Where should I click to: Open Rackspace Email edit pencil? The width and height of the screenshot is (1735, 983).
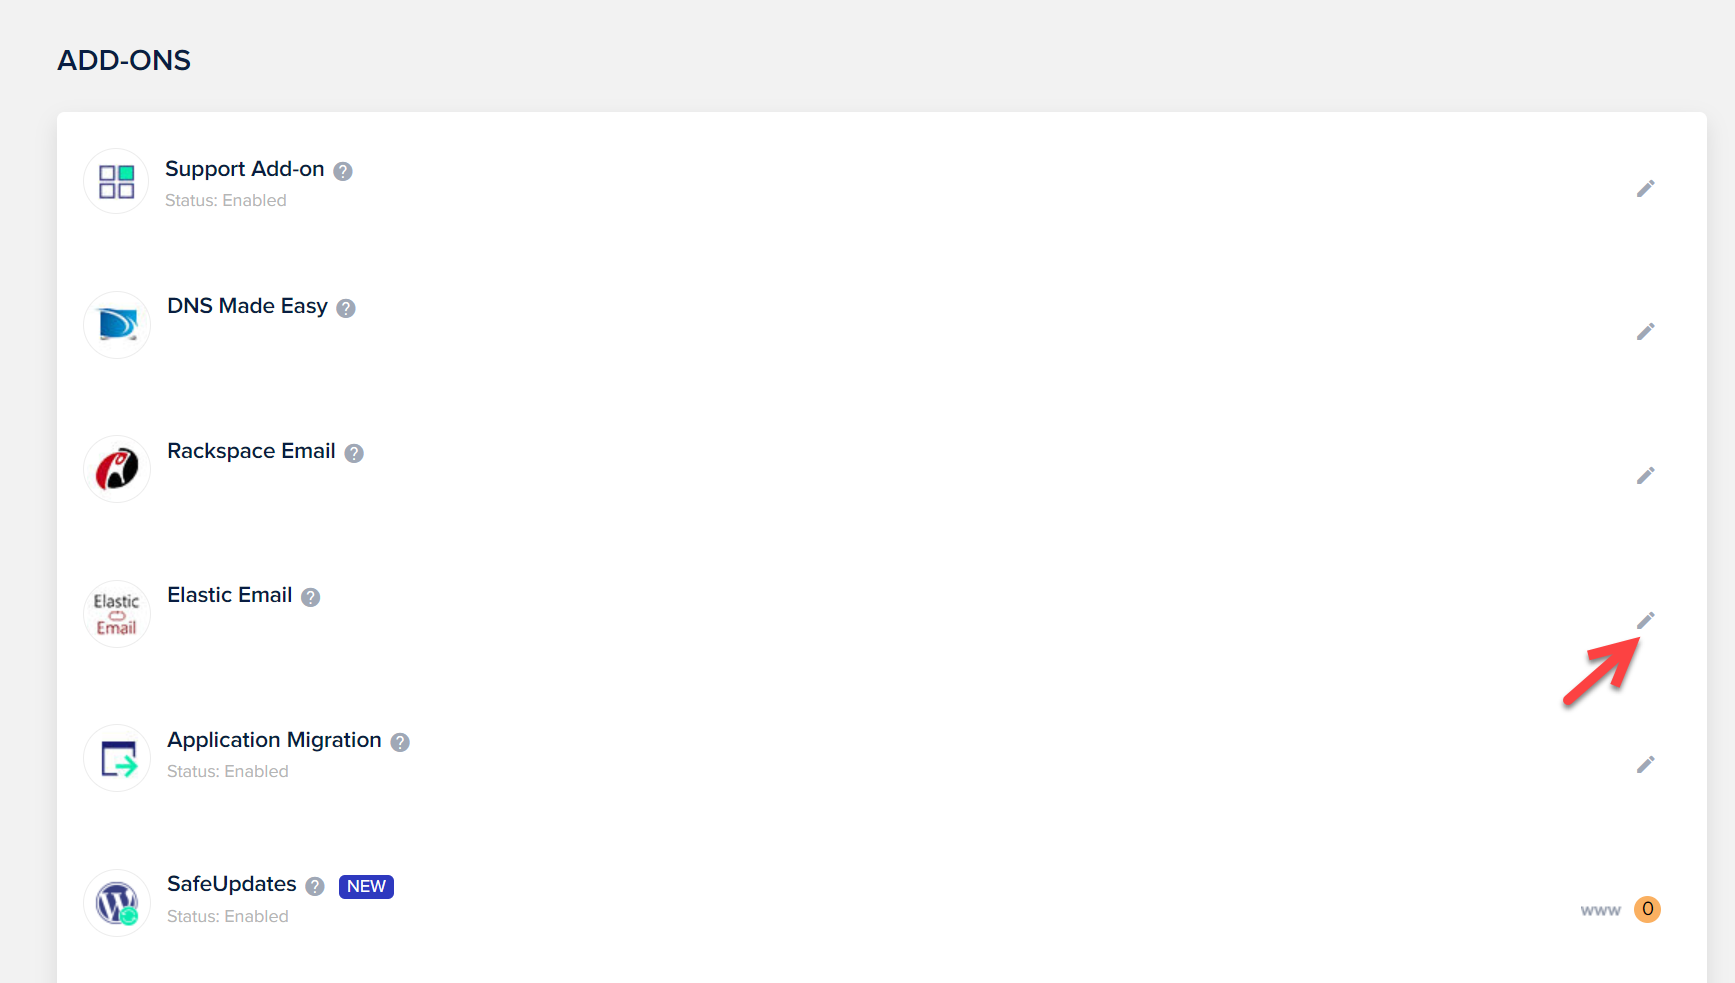pos(1646,475)
